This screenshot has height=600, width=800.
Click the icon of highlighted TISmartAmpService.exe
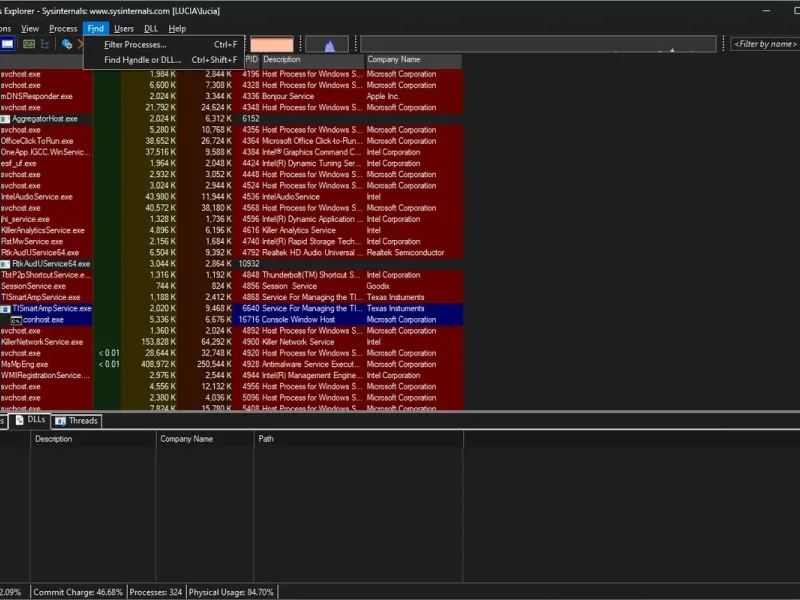point(5,309)
